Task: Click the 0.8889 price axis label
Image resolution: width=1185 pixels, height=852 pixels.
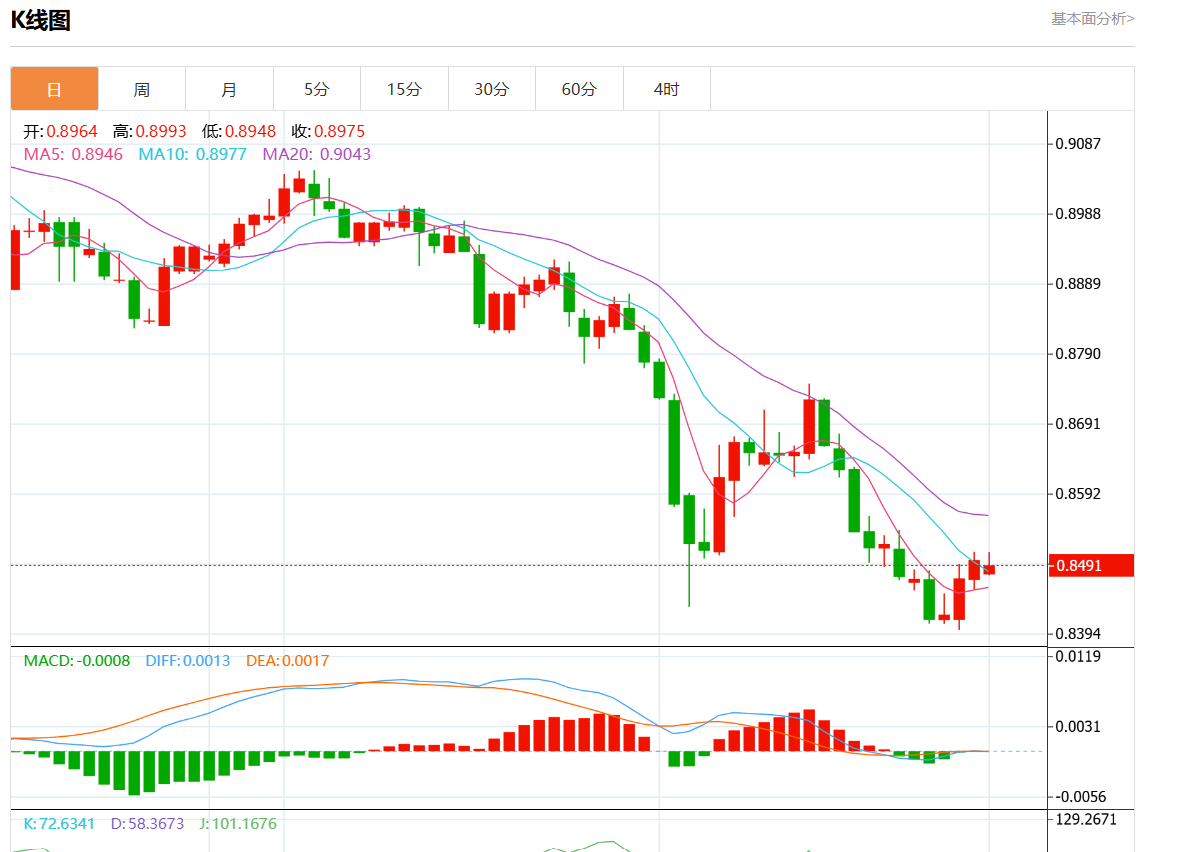Action: (x=1078, y=283)
